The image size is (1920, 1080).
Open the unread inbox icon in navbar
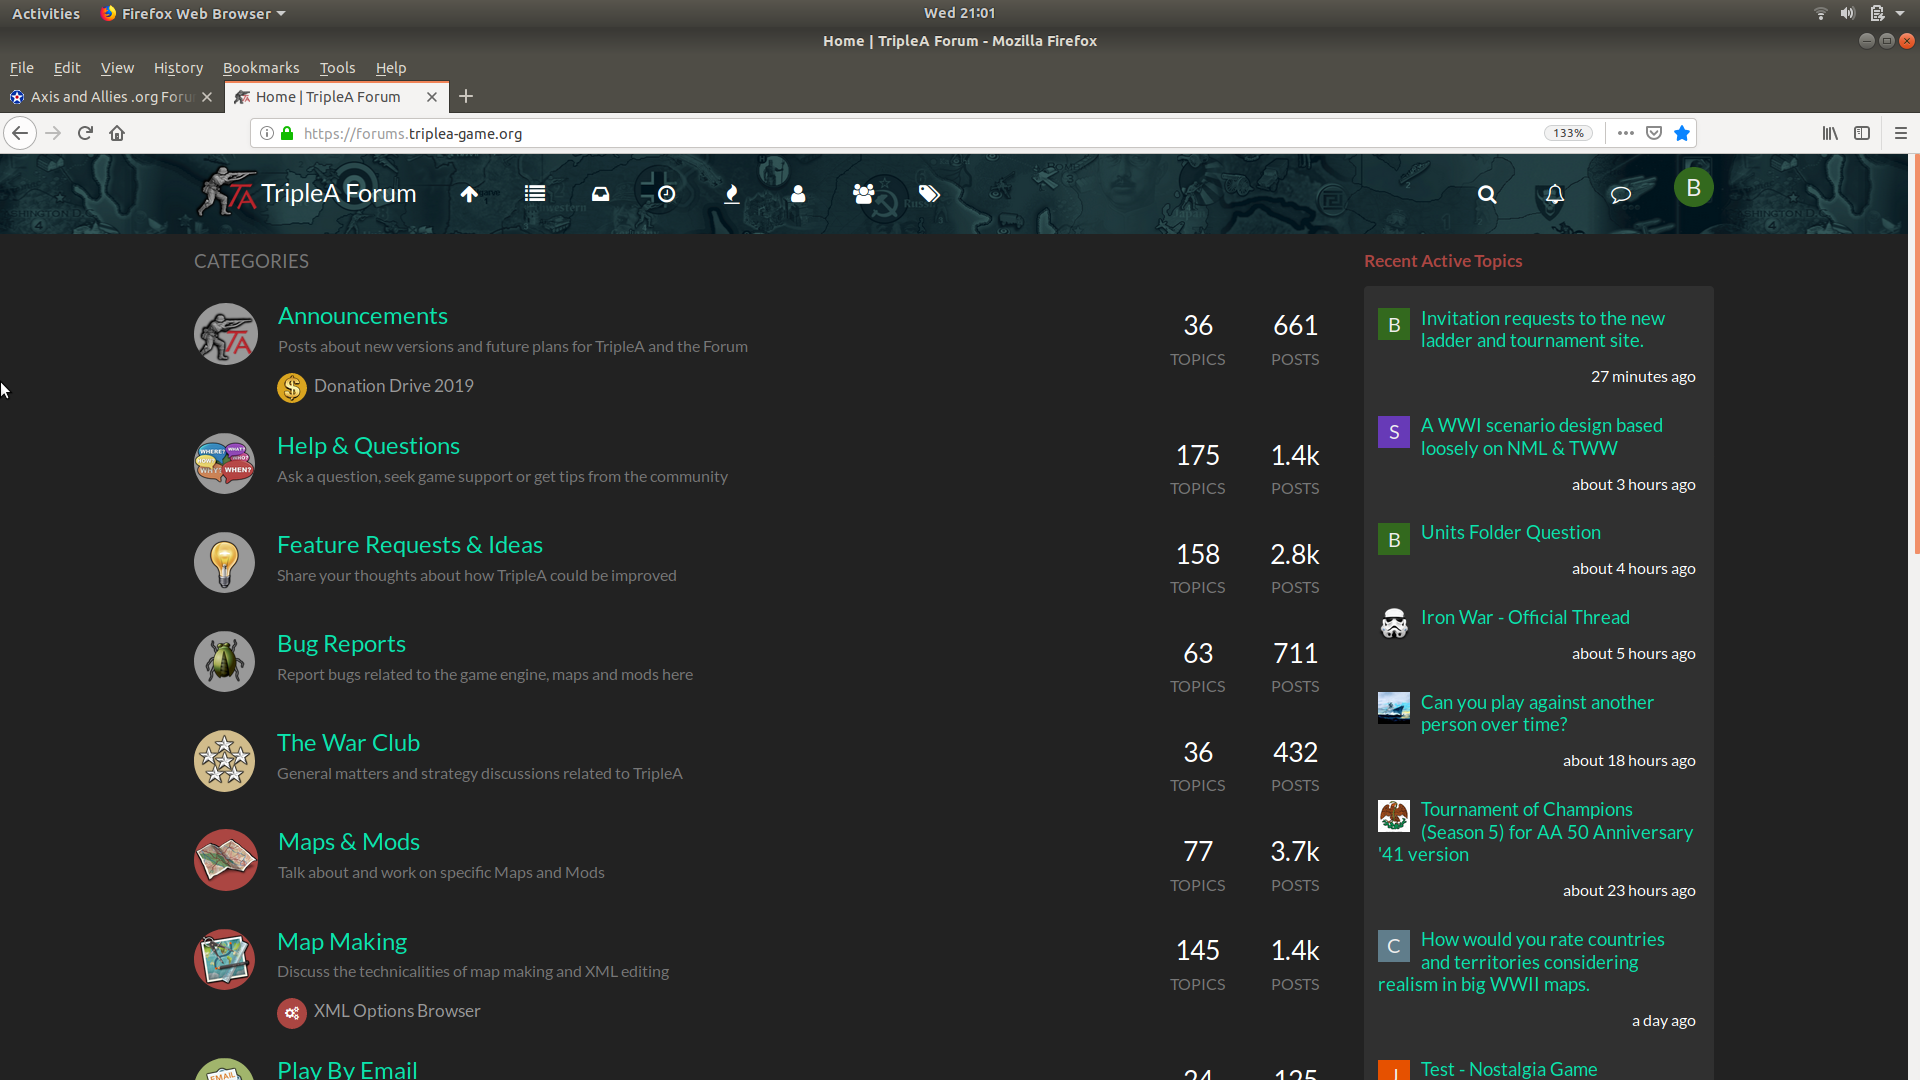pyautogui.click(x=600, y=194)
